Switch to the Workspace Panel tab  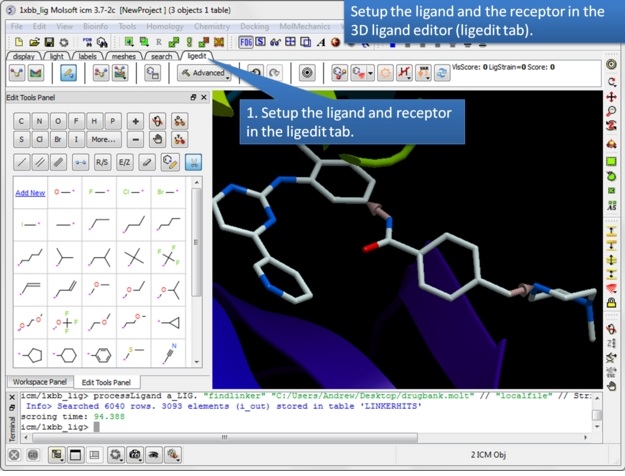pyautogui.click(x=37, y=382)
